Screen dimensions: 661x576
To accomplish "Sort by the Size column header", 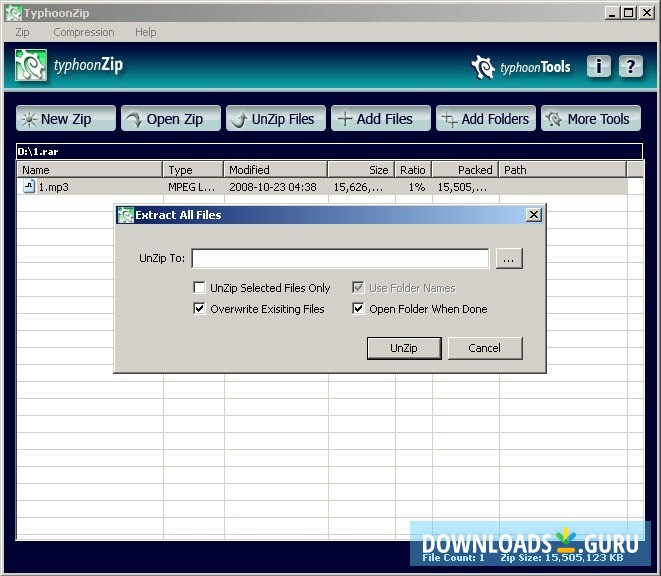I will tap(361, 170).
